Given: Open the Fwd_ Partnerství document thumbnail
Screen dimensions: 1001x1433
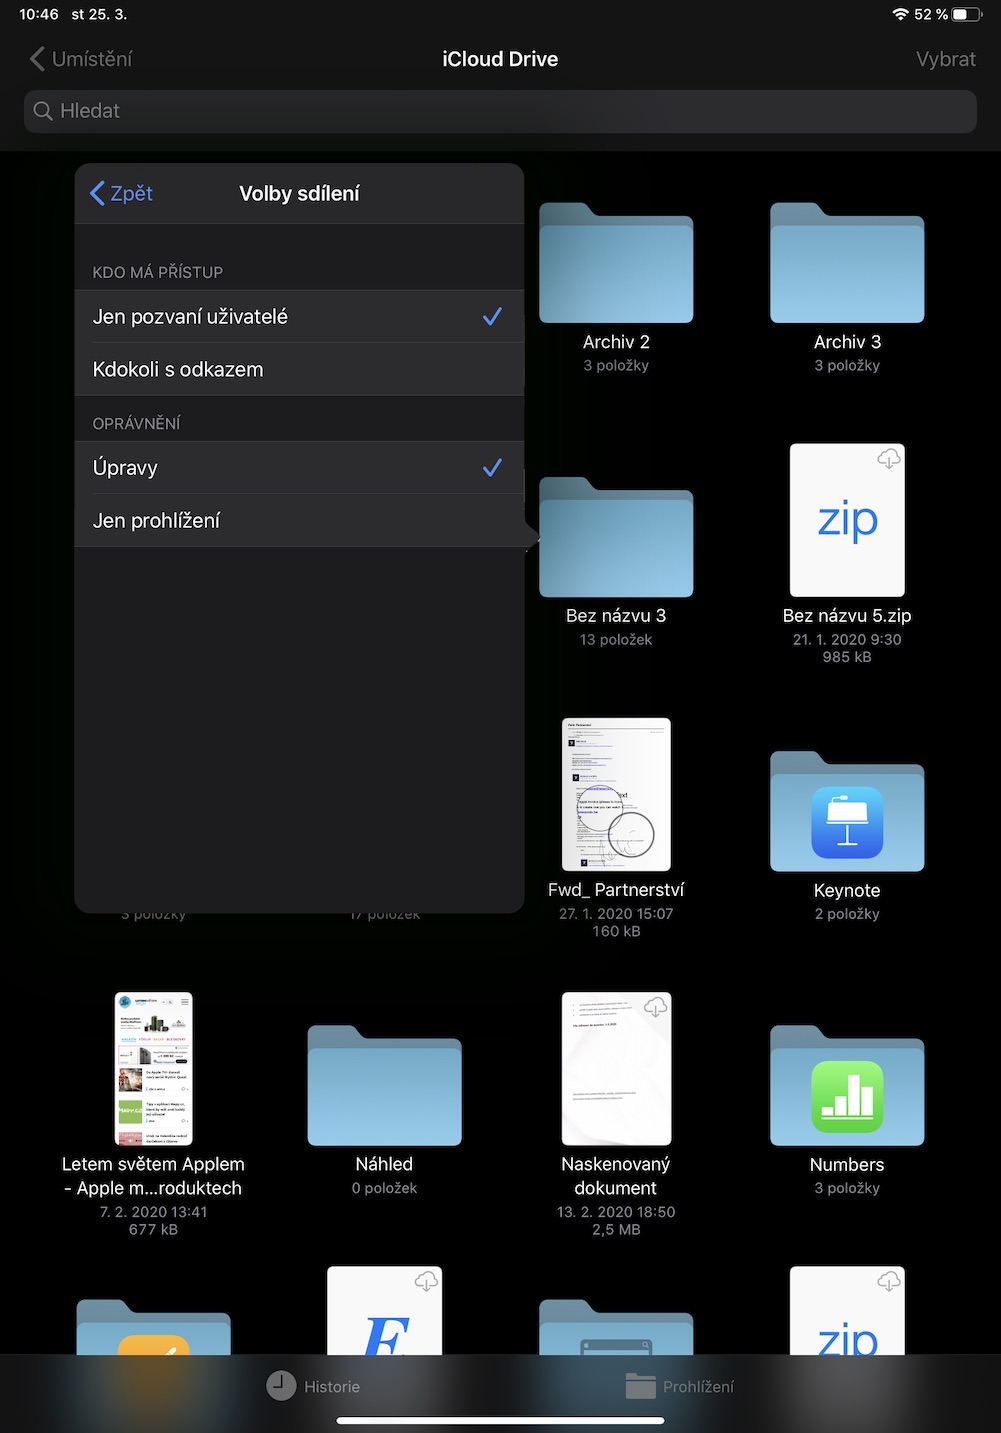Looking at the screenshot, I should [616, 794].
